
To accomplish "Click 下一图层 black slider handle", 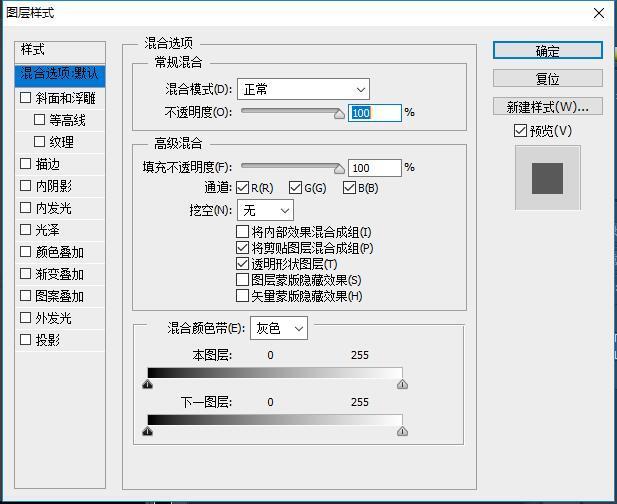I will pyautogui.click(x=148, y=431).
